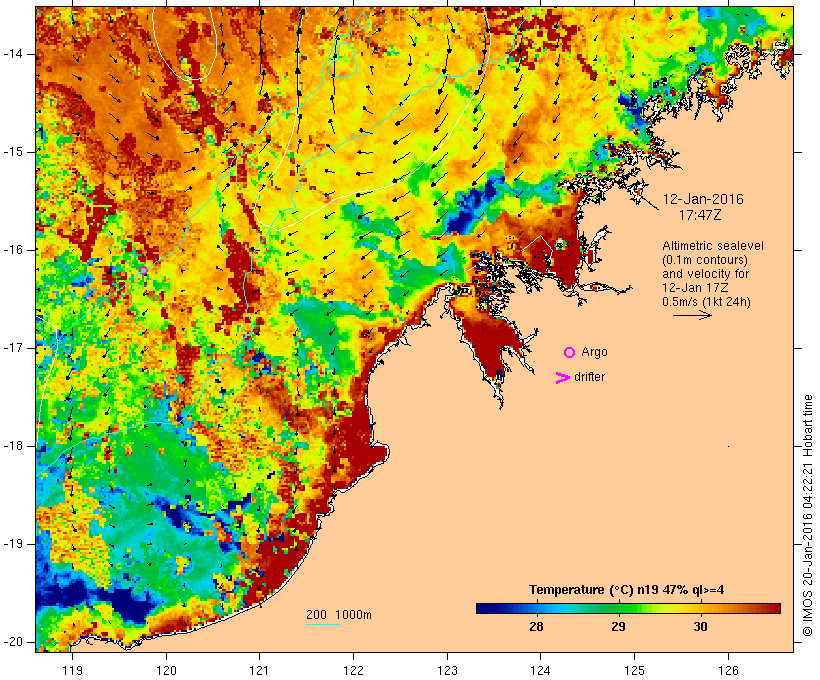Click the '200 1000m' depth contour label
The image size is (820, 680).
(x=339, y=615)
